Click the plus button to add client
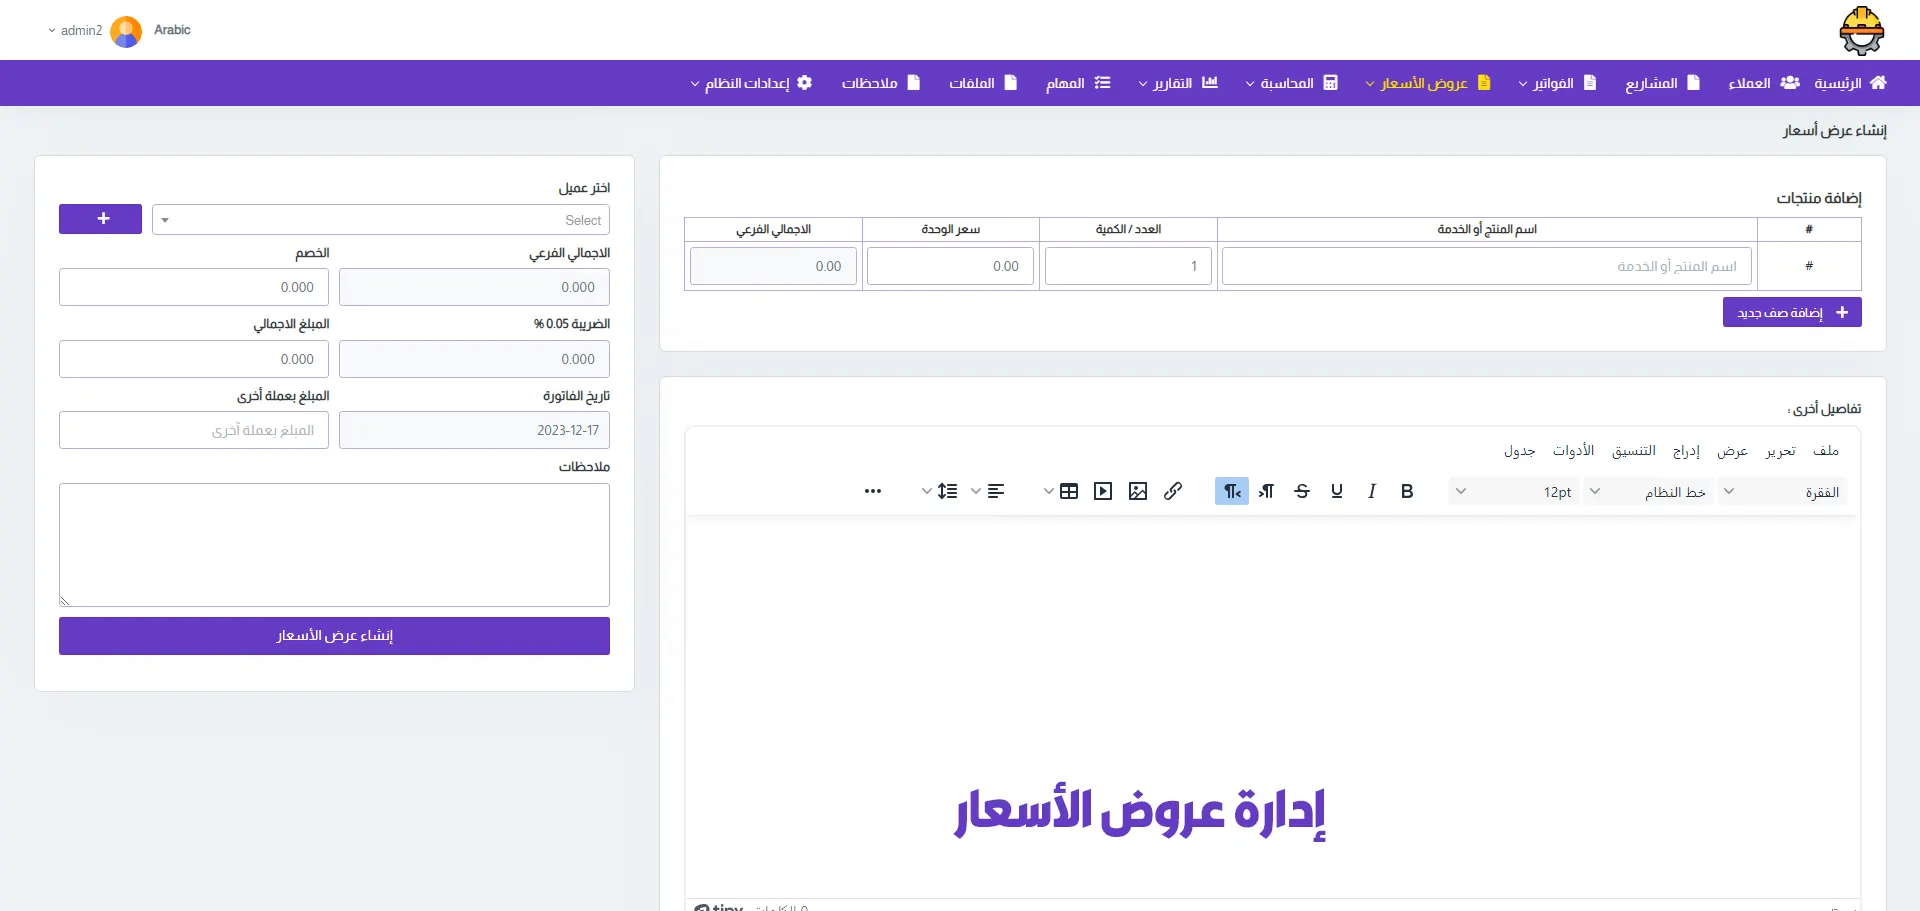 point(100,219)
